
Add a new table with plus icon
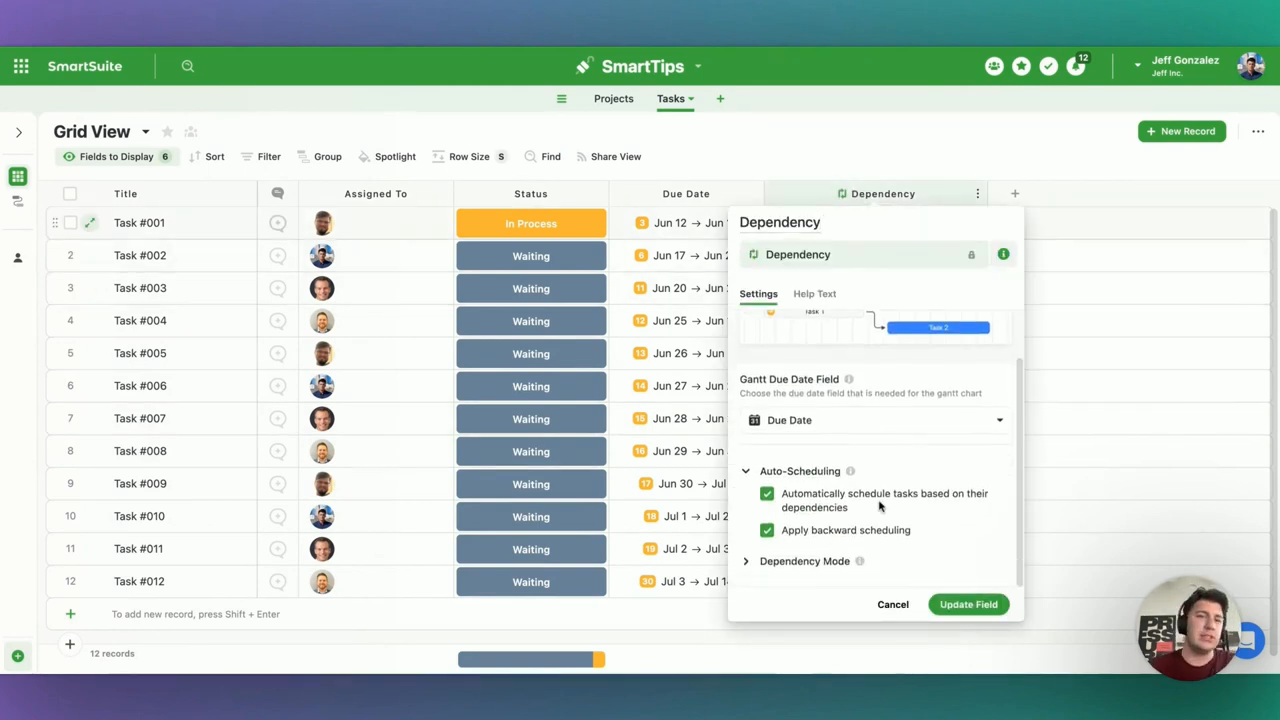pyautogui.click(x=720, y=99)
